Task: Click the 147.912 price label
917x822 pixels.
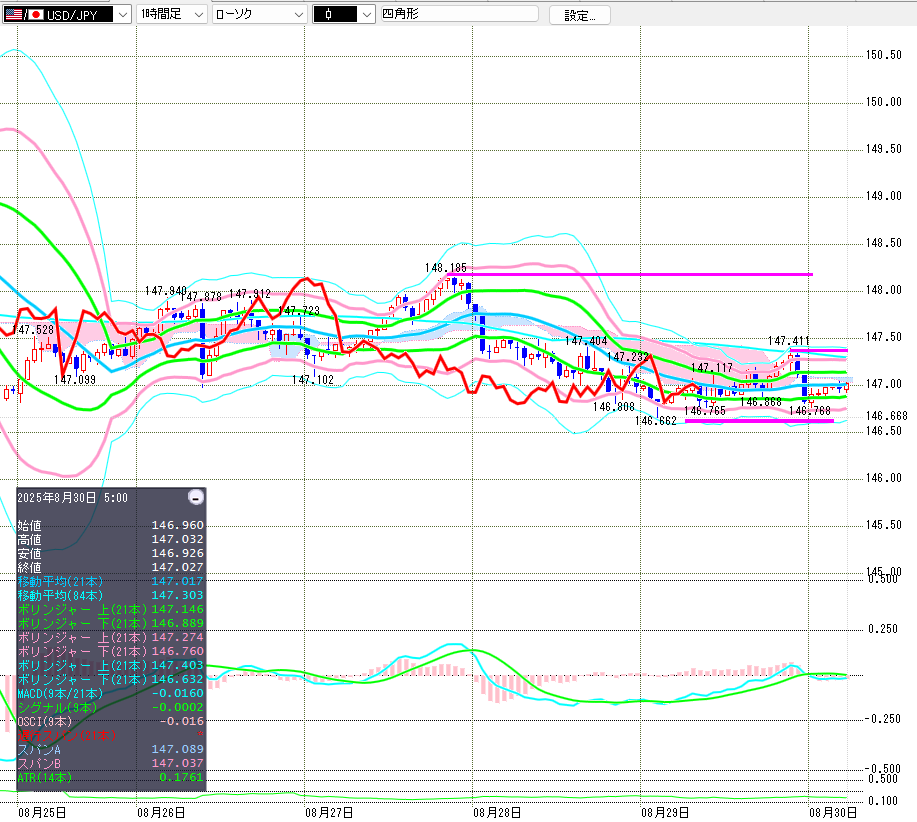Action: click(x=250, y=293)
